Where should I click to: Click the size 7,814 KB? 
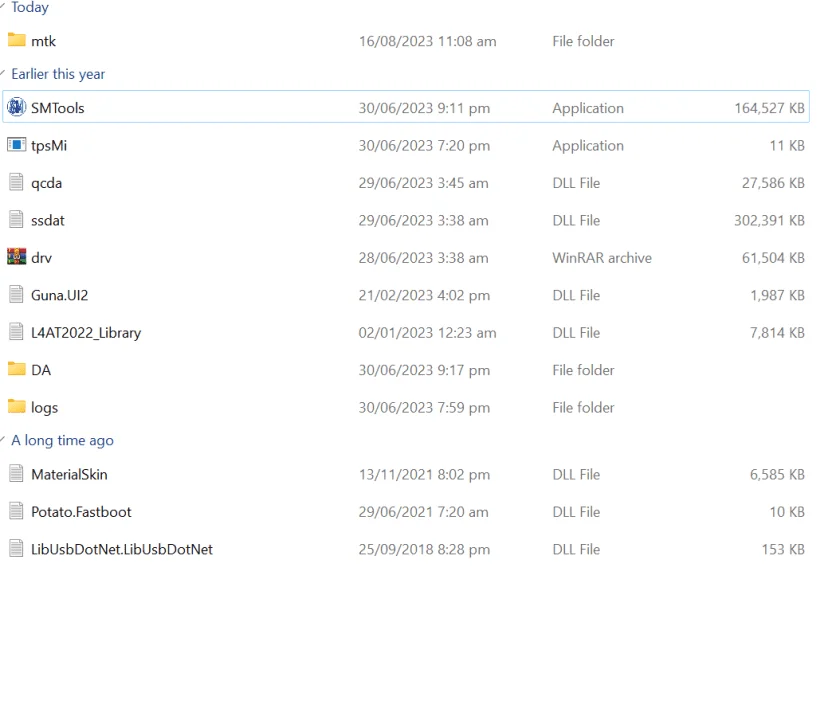coord(777,333)
